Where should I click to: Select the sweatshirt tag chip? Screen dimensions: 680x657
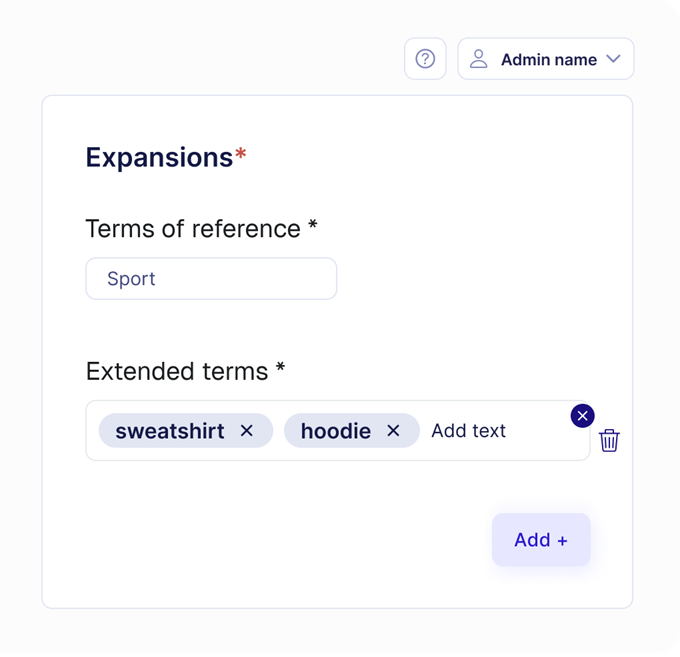point(170,431)
